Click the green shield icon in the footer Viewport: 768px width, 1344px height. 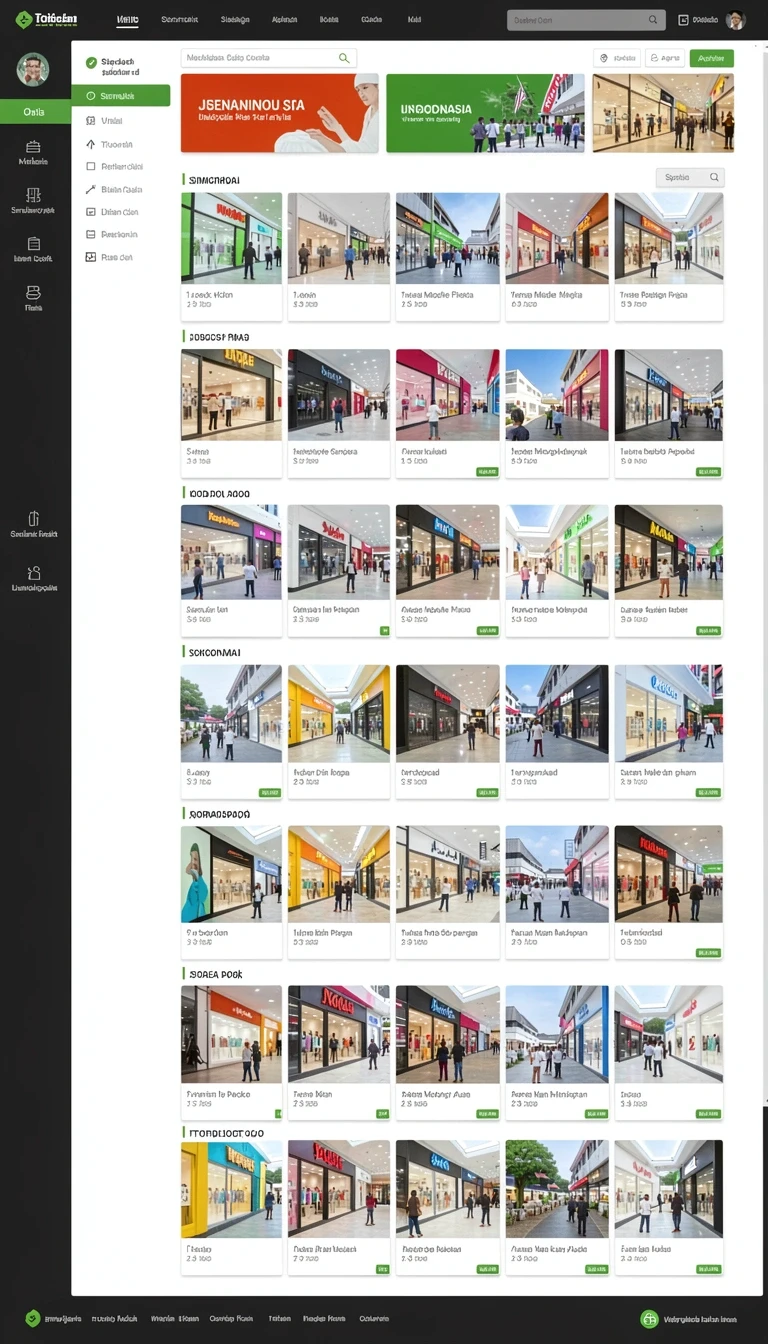[33, 1318]
